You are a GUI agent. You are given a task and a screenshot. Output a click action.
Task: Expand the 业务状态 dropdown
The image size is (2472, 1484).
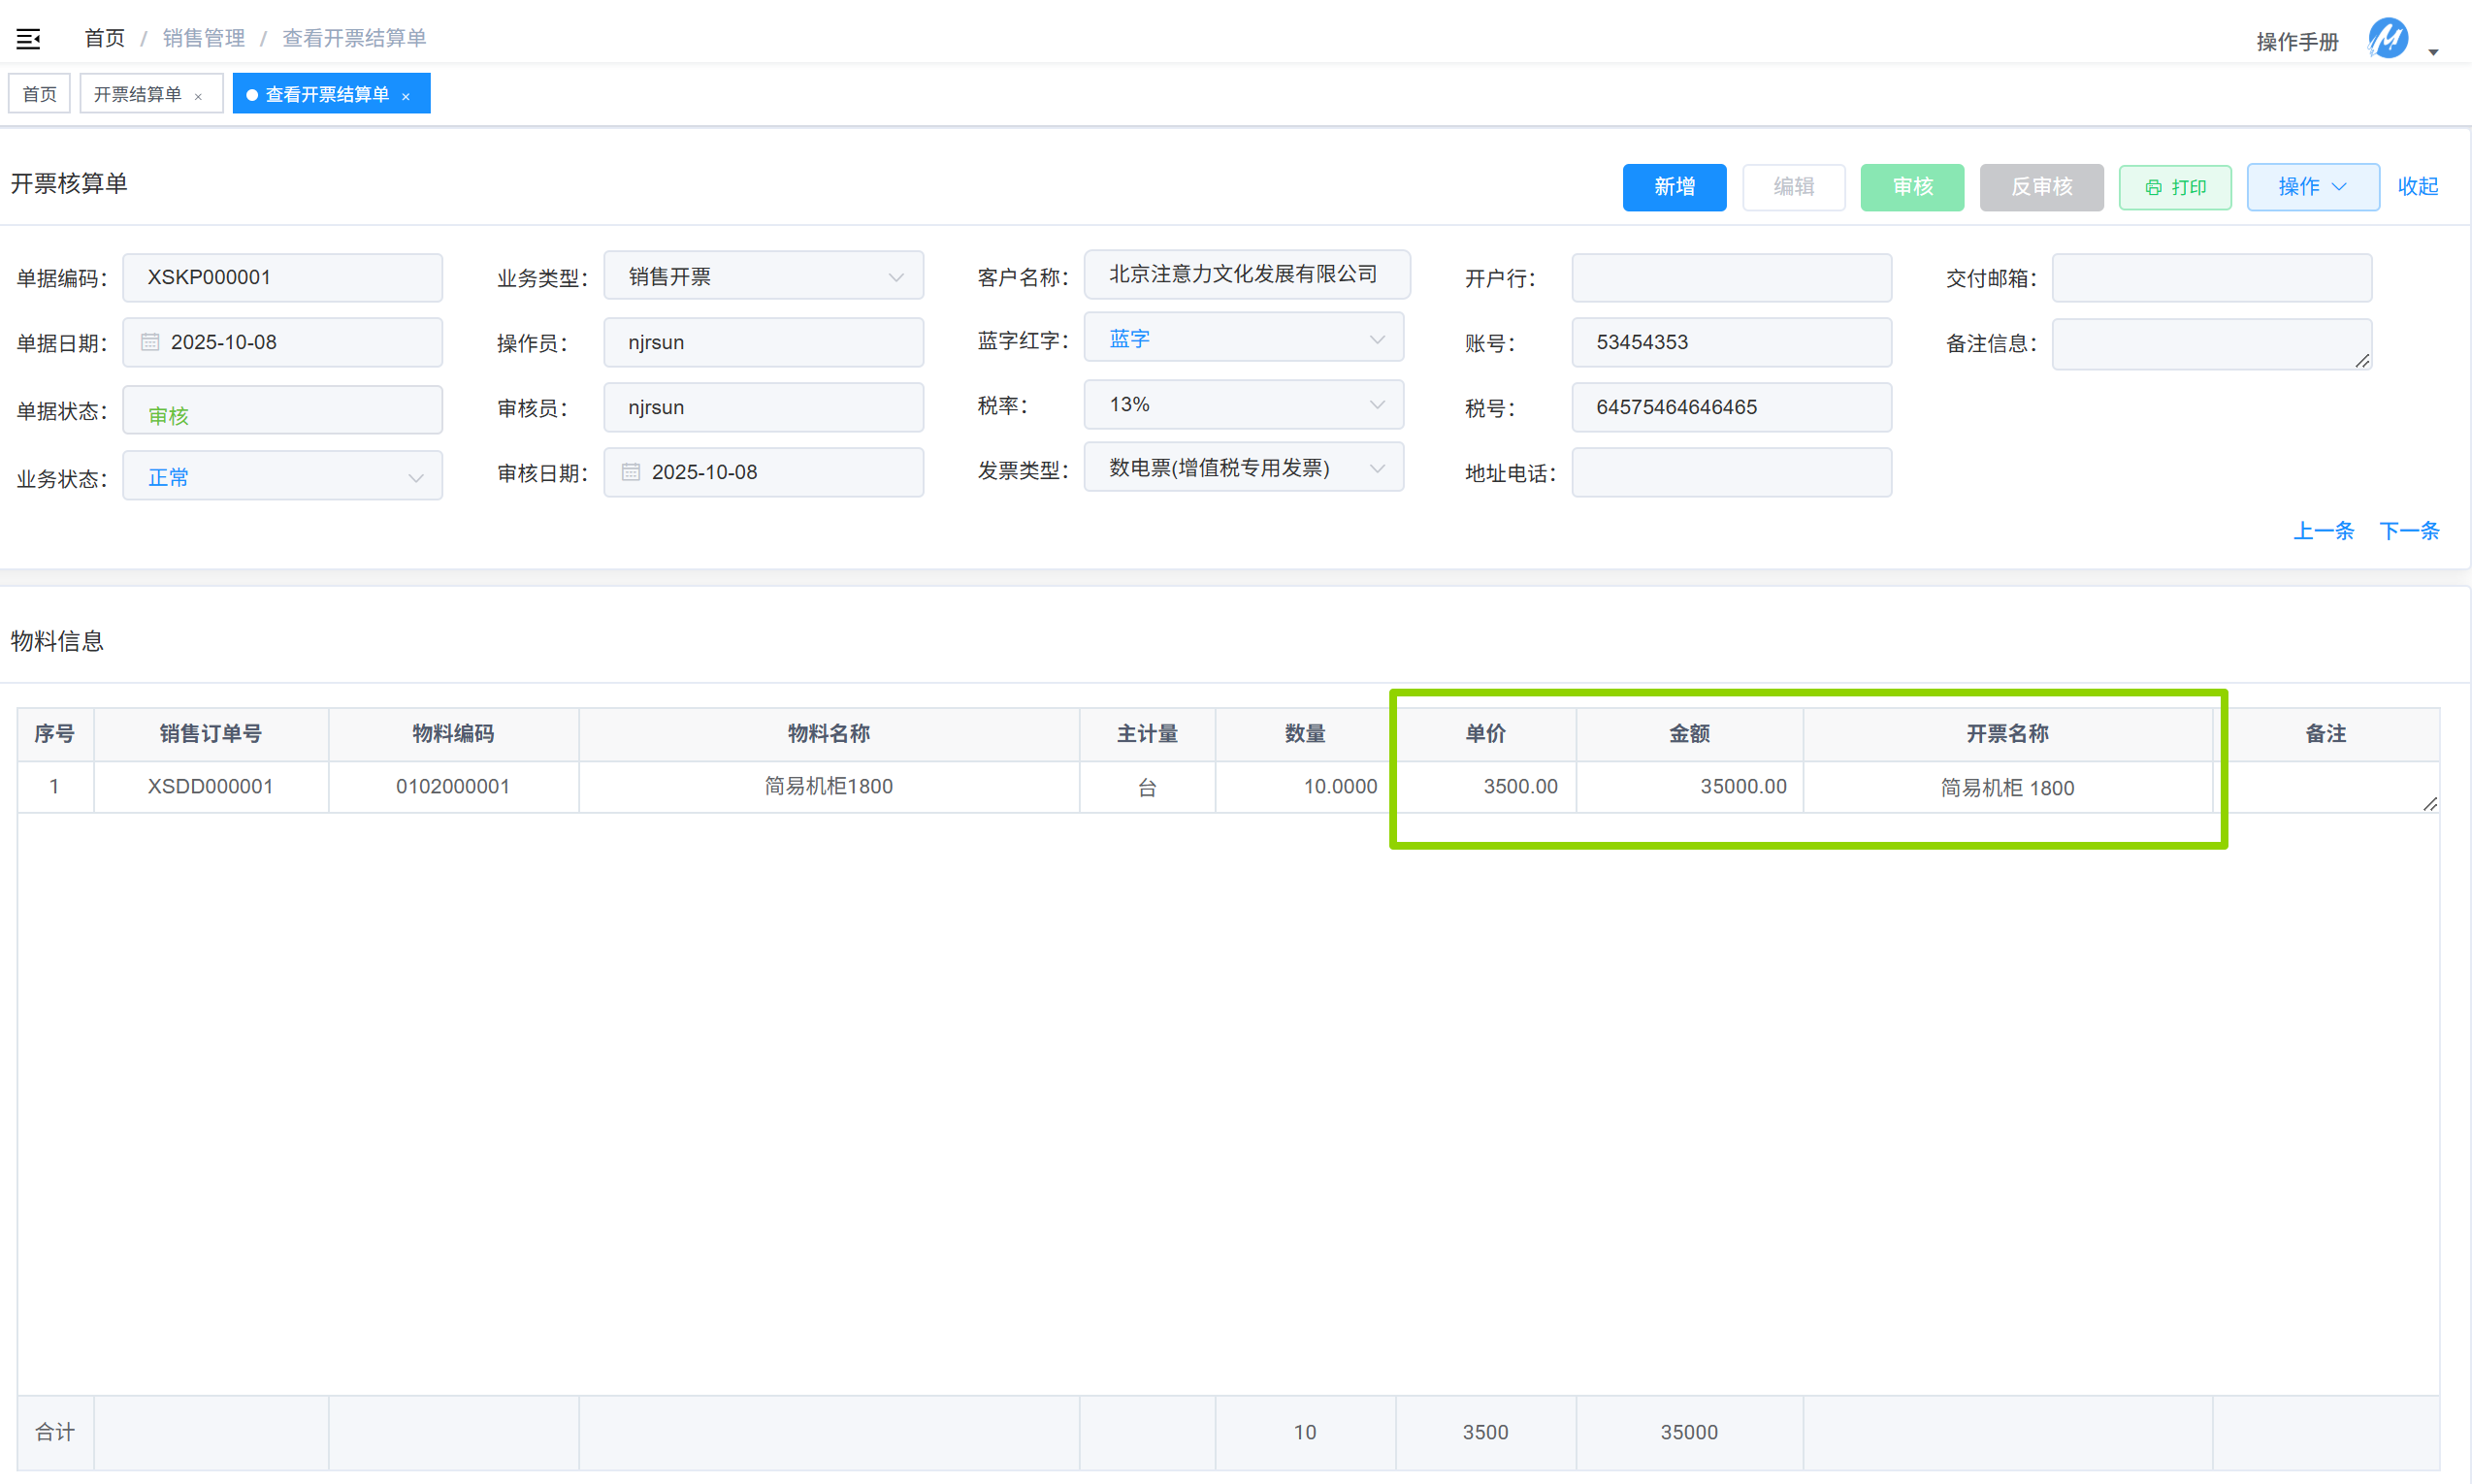pos(415,478)
